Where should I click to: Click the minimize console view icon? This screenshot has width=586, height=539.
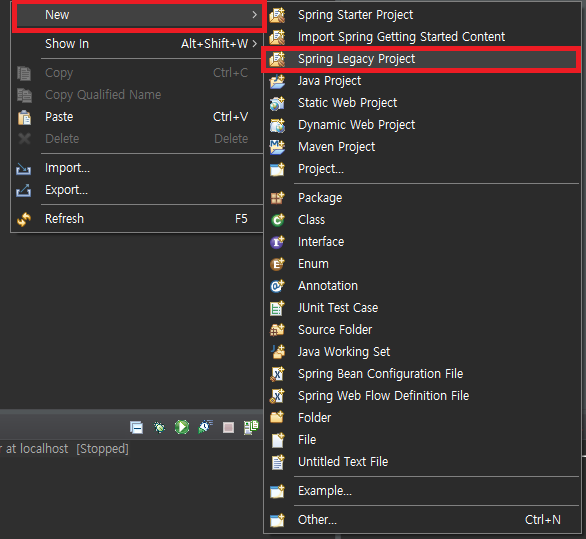(x=136, y=427)
